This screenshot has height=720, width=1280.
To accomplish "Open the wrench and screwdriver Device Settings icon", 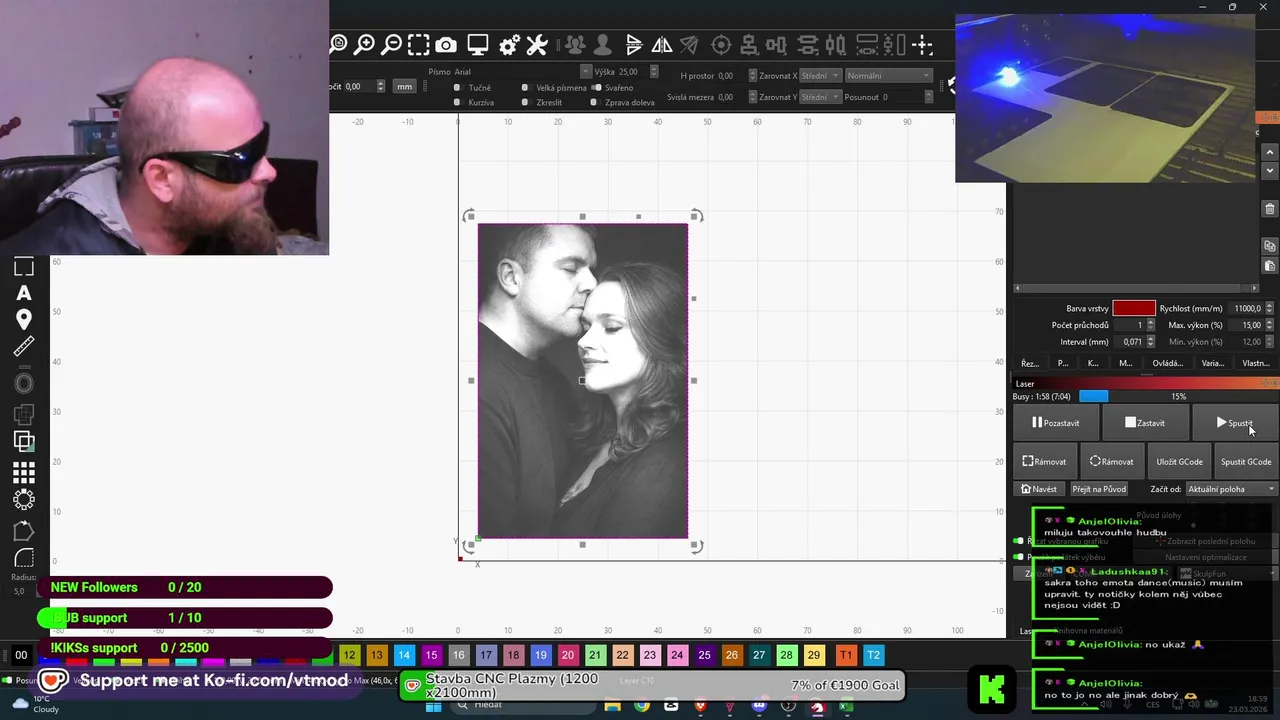I will coord(537,45).
